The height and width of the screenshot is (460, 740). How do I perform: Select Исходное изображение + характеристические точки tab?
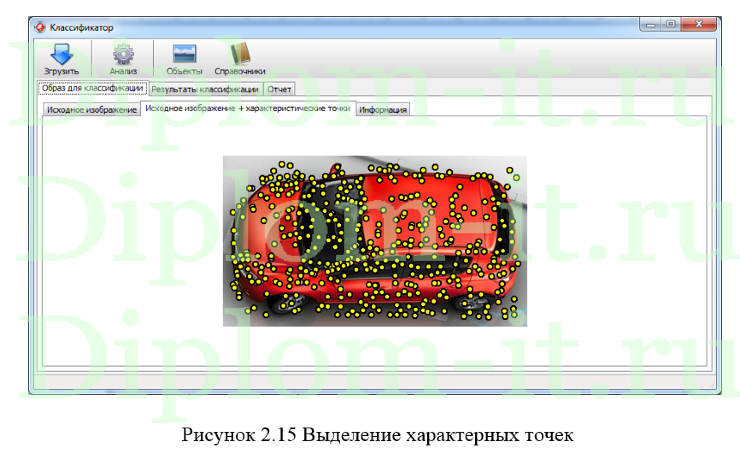coord(247,108)
